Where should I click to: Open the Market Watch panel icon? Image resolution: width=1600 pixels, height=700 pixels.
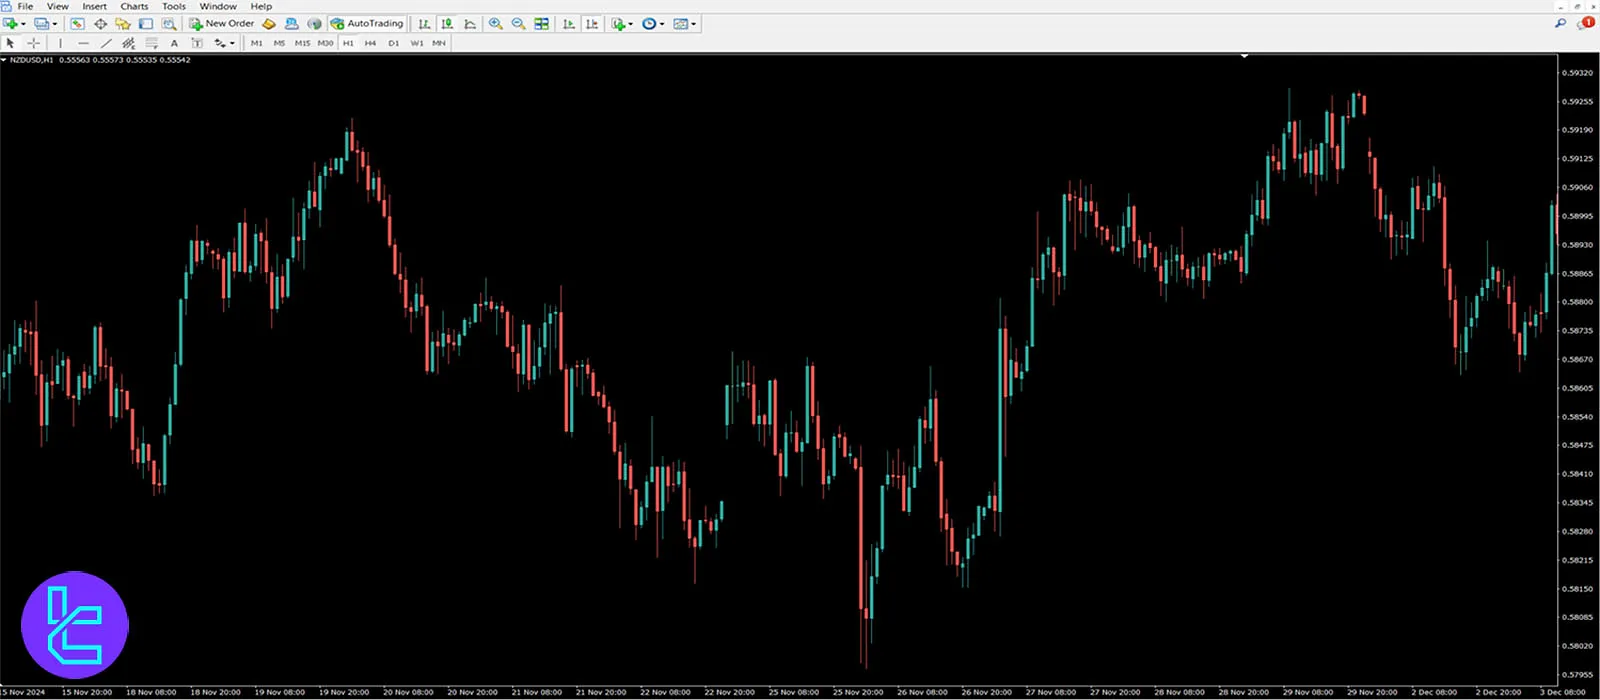[77, 24]
